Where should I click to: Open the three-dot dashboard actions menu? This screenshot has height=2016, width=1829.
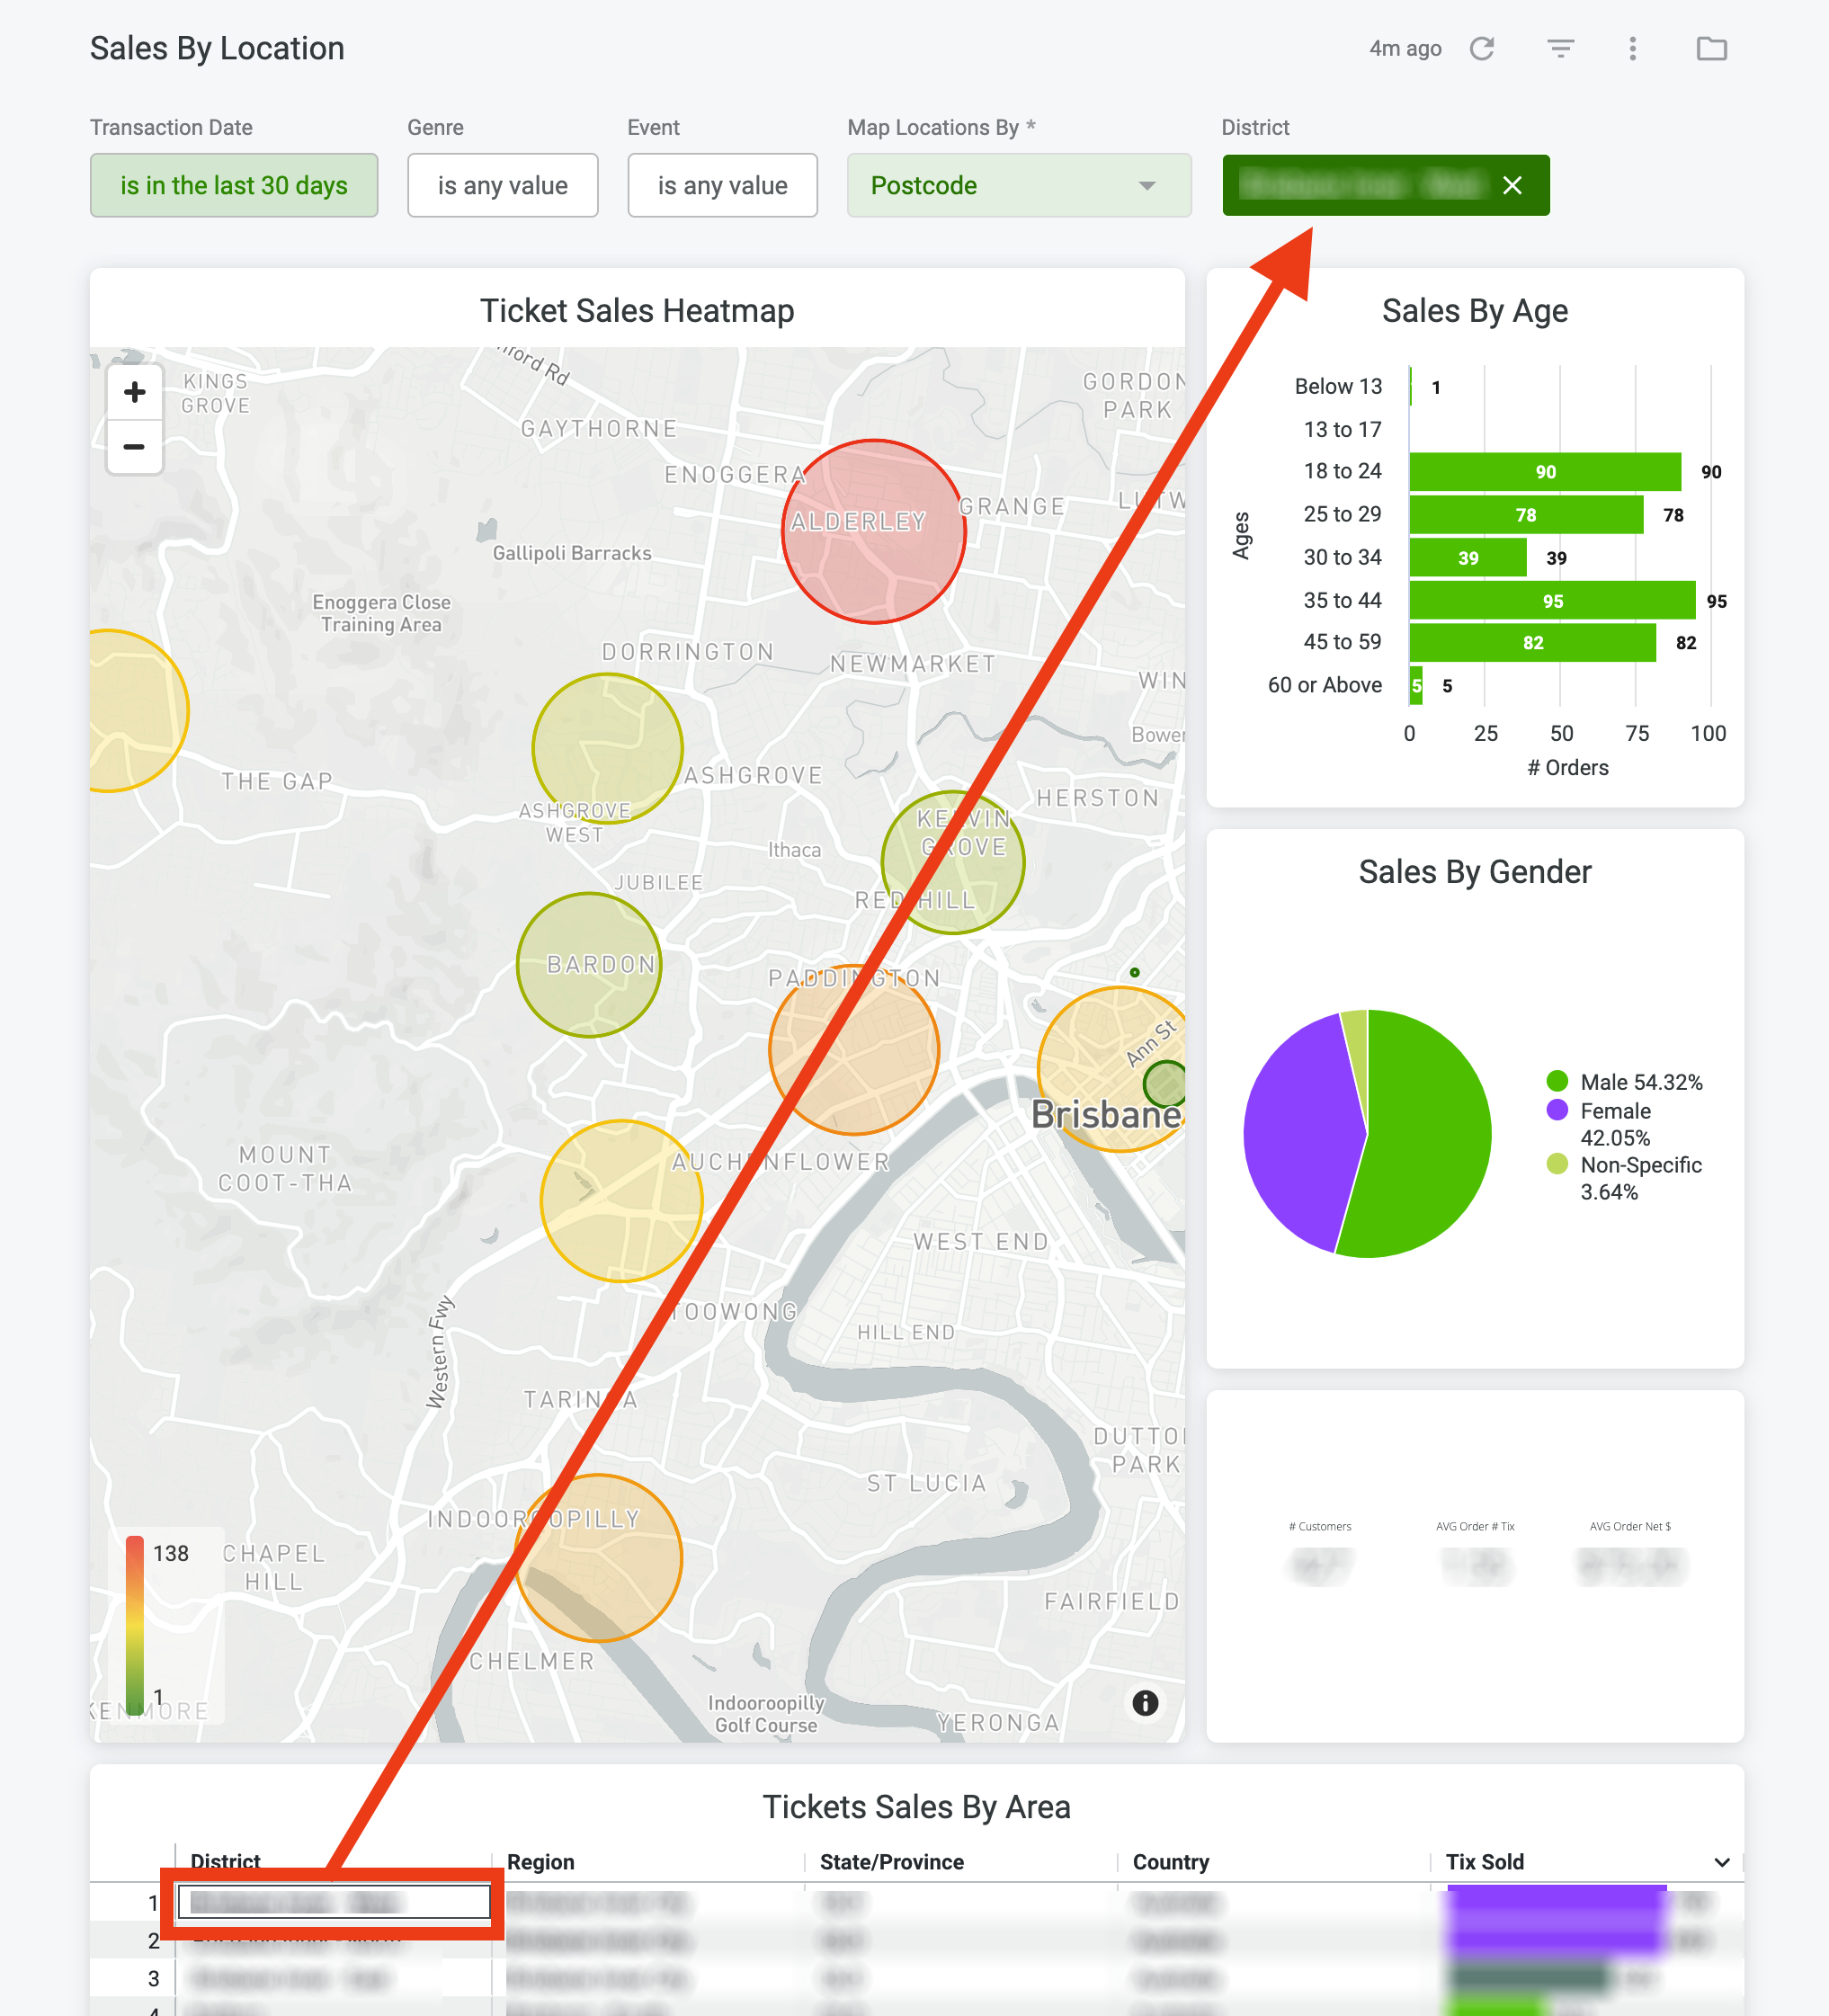(1632, 48)
